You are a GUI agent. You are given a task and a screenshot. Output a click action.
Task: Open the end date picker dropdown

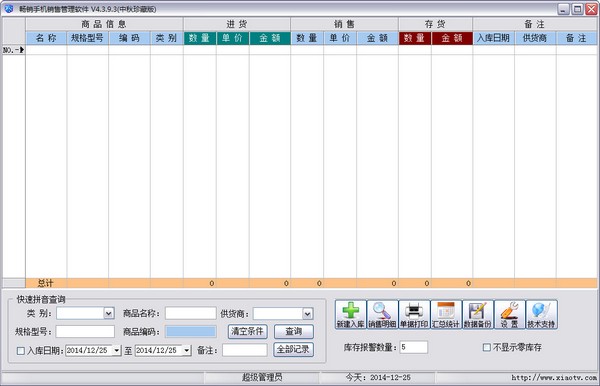(x=187, y=350)
